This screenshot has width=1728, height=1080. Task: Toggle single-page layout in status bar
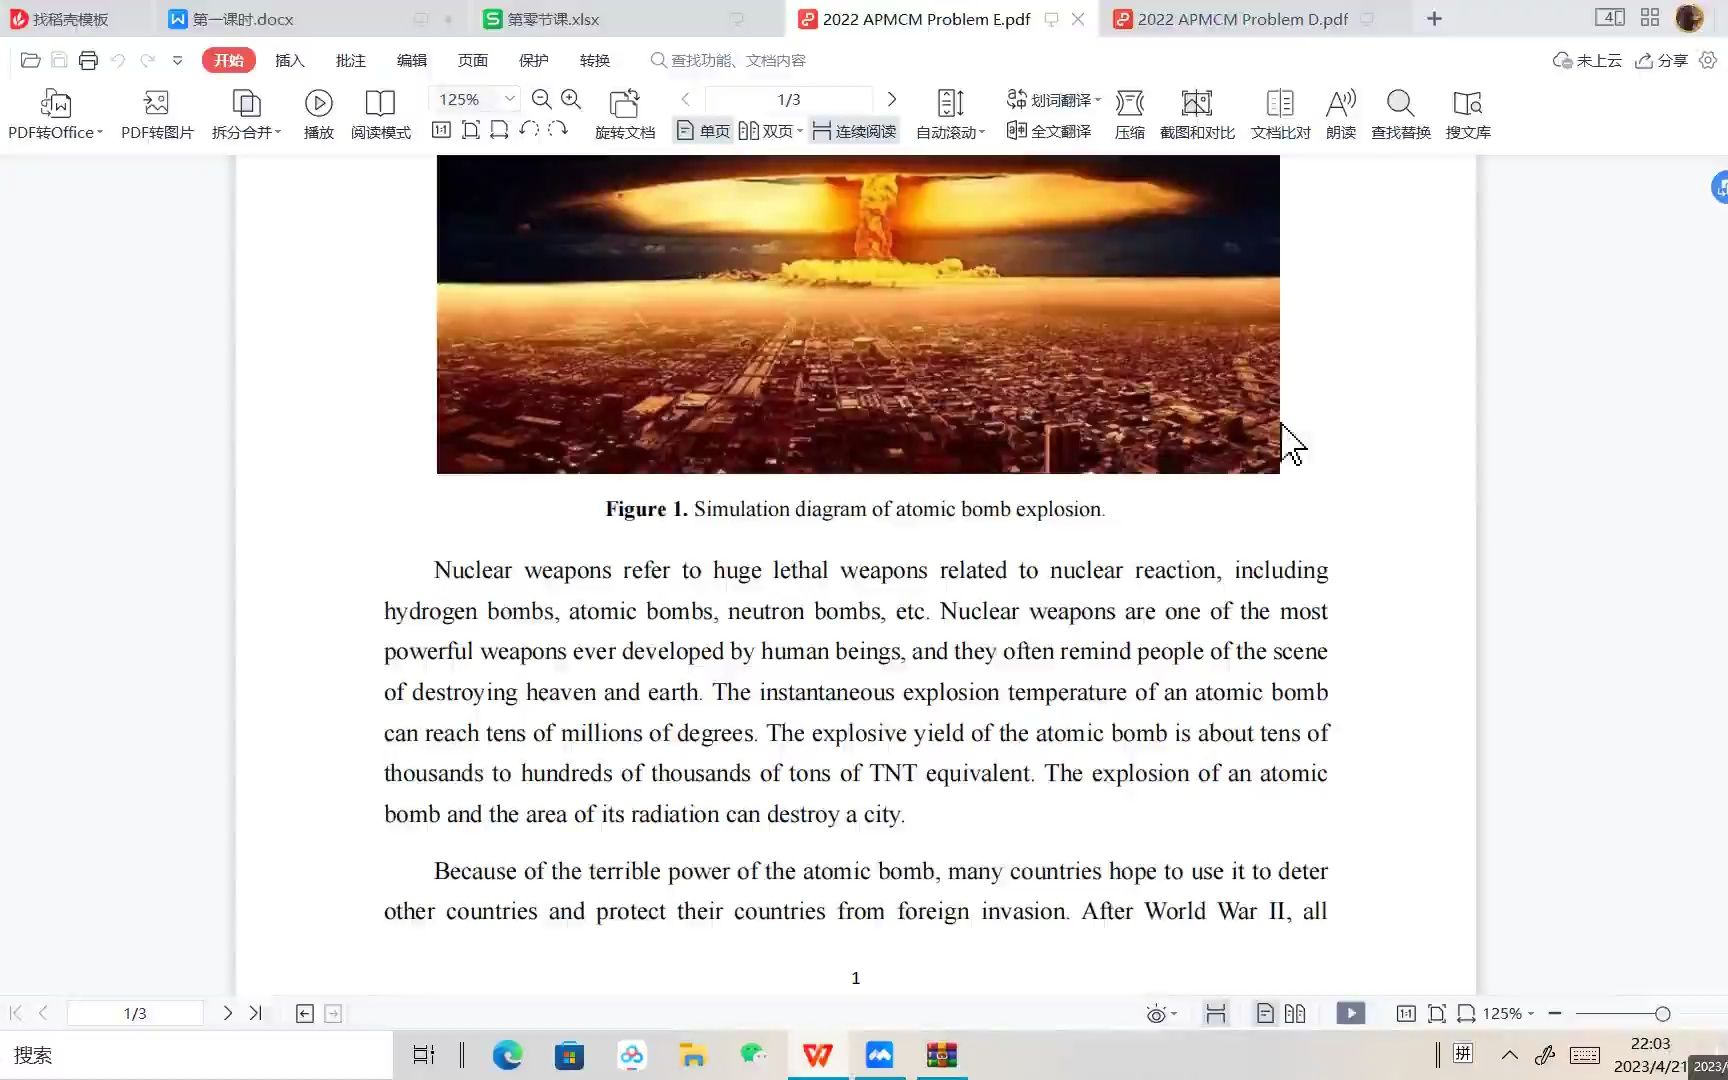(x=1265, y=1014)
